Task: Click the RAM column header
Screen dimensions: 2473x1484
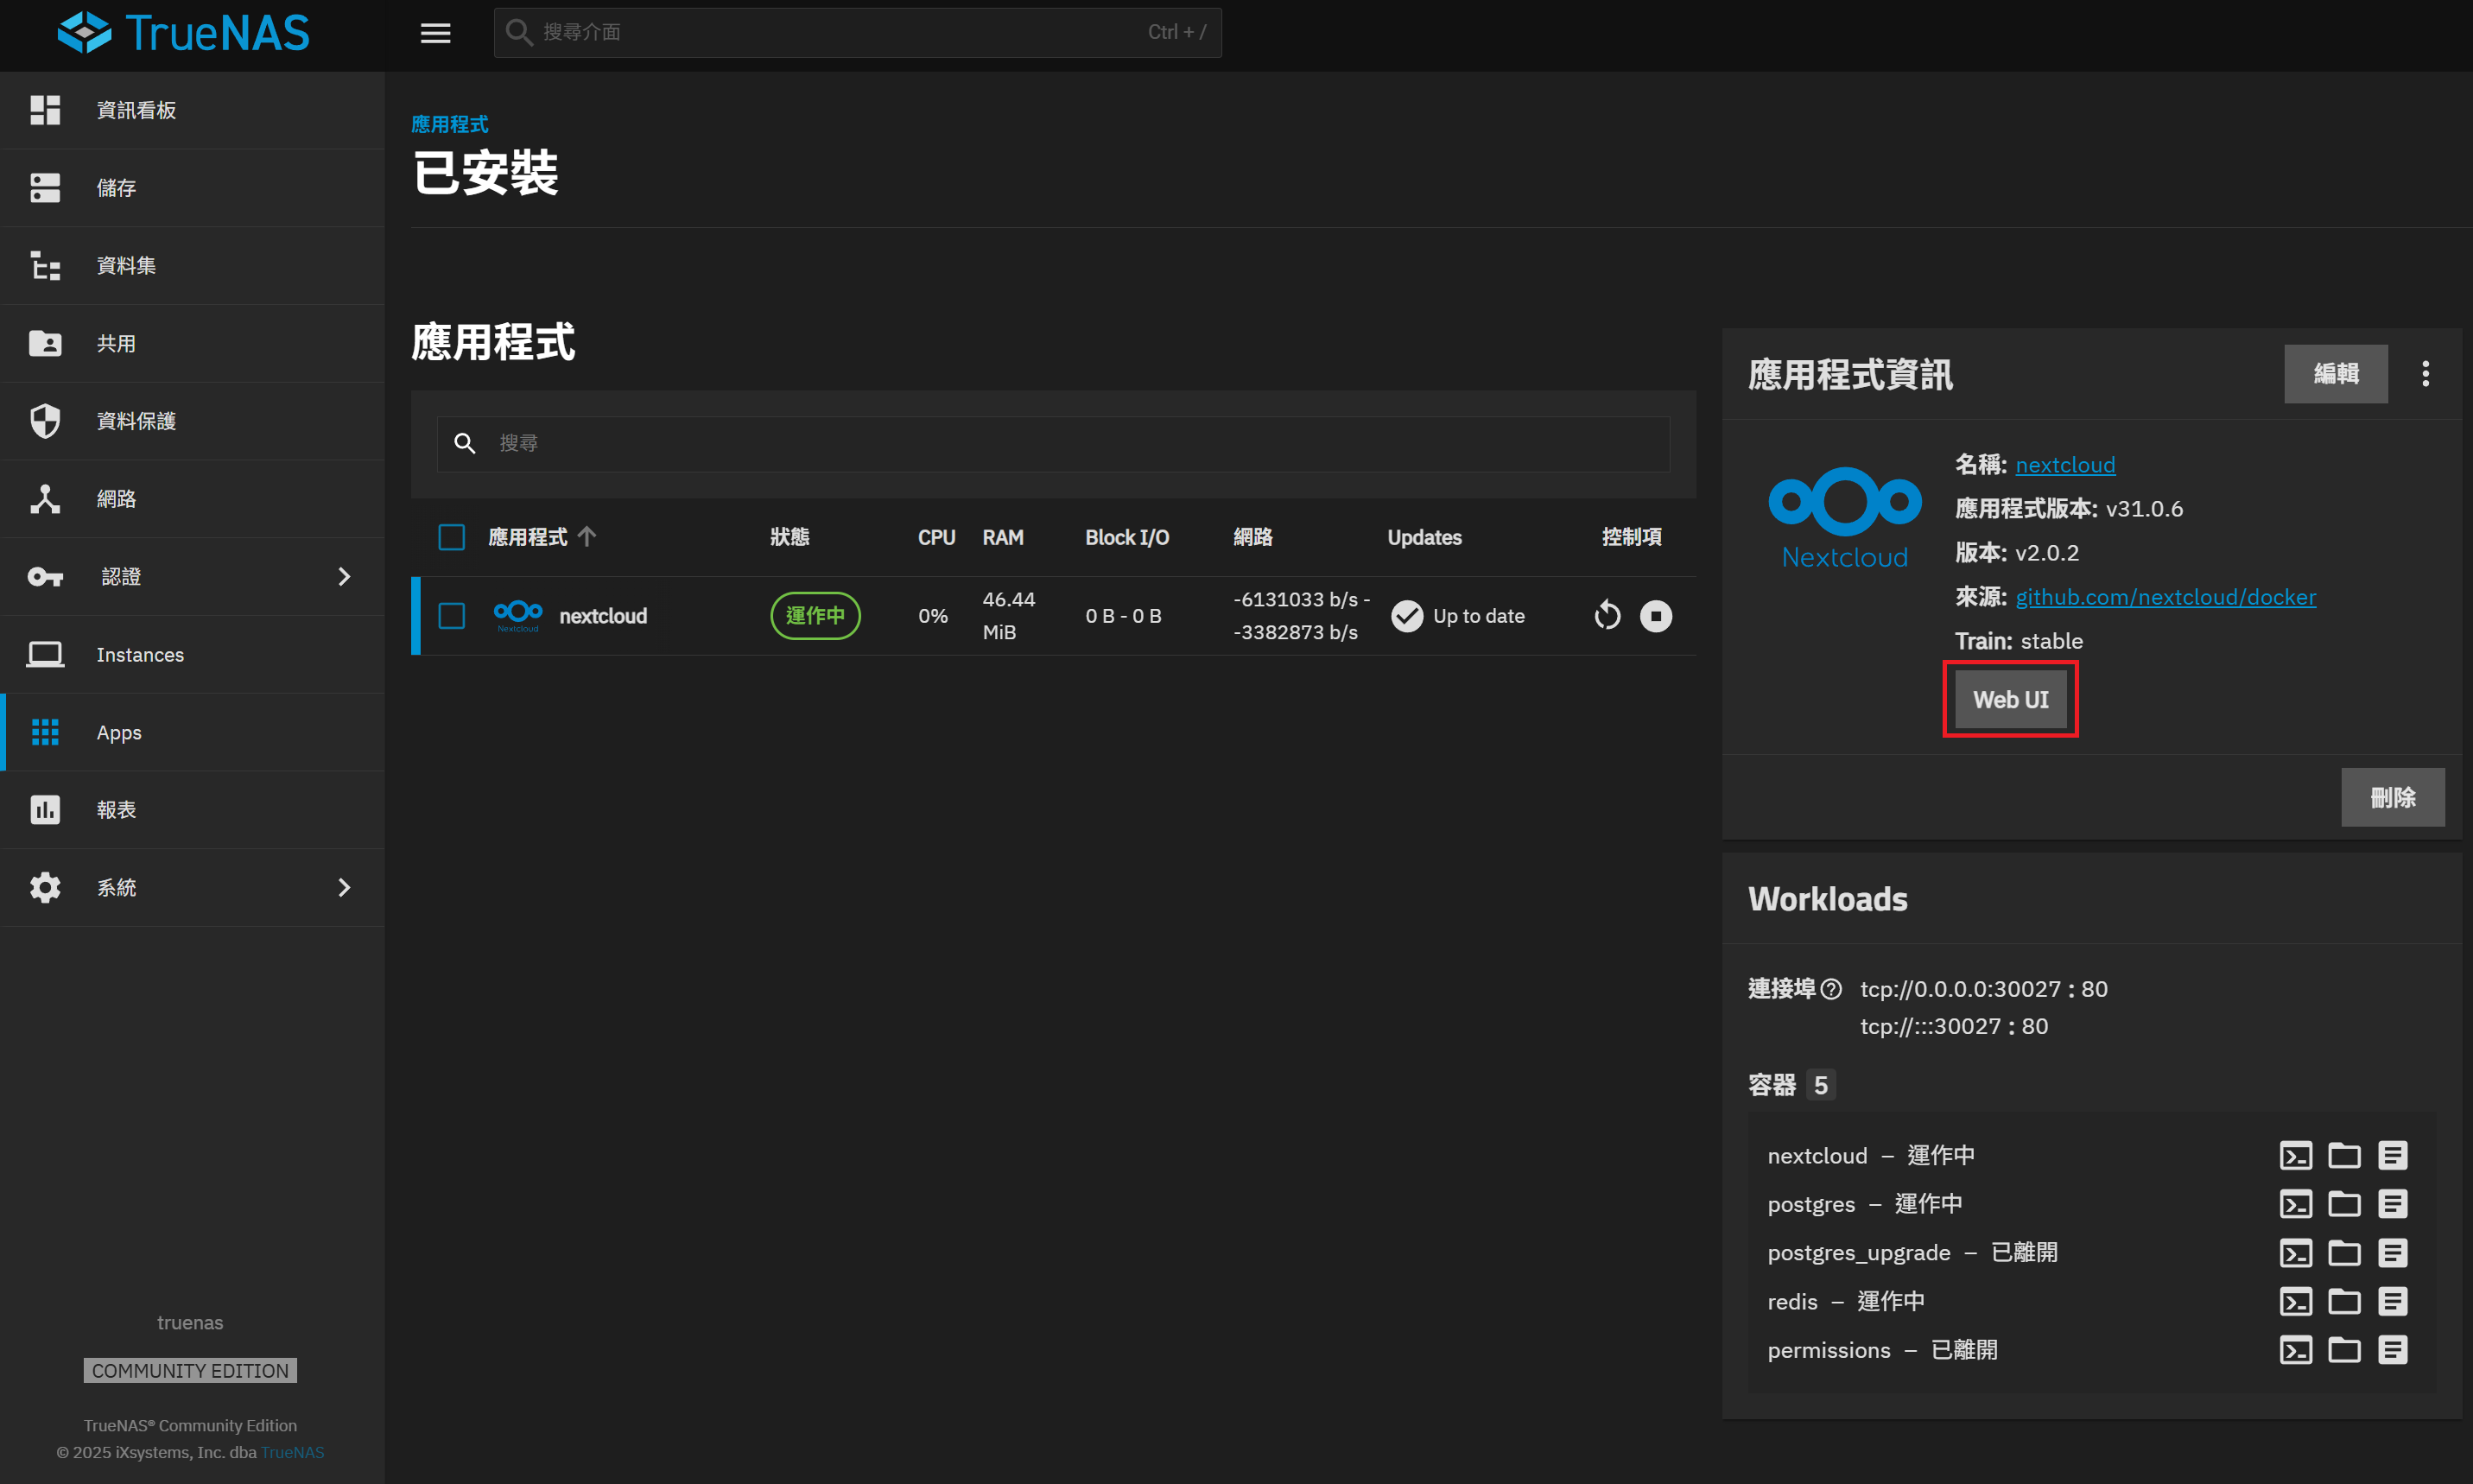Action: (1002, 537)
